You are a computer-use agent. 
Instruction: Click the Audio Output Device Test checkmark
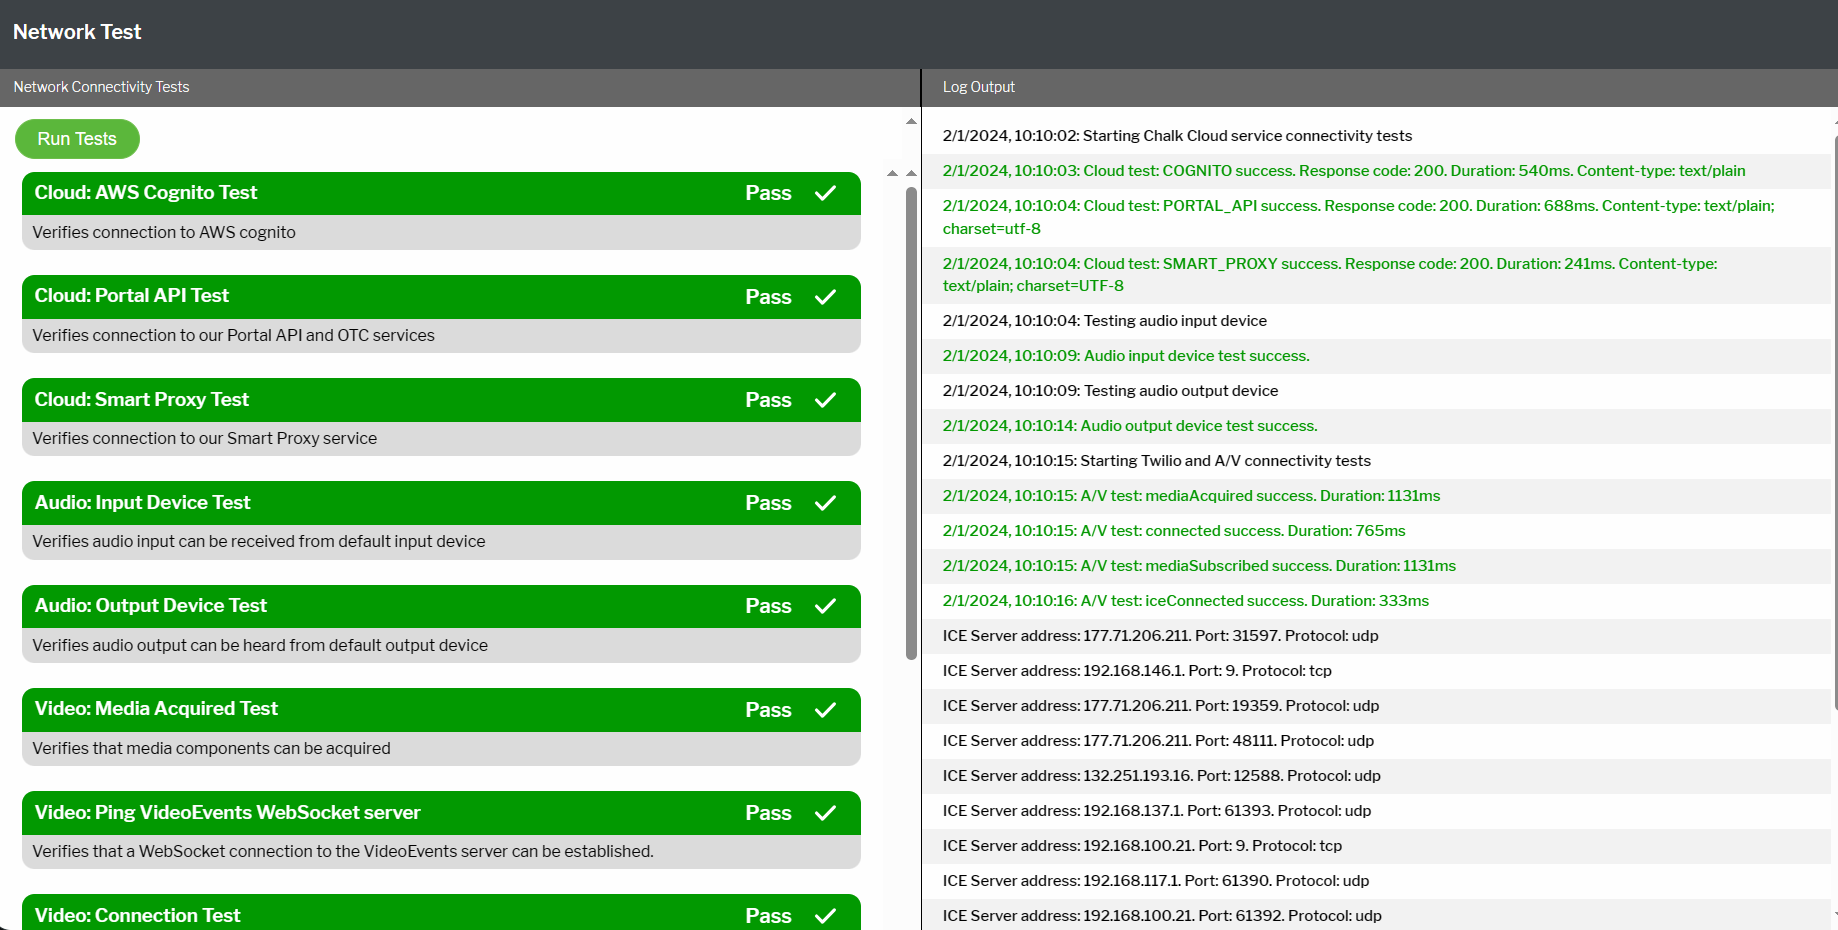pyautogui.click(x=825, y=606)
